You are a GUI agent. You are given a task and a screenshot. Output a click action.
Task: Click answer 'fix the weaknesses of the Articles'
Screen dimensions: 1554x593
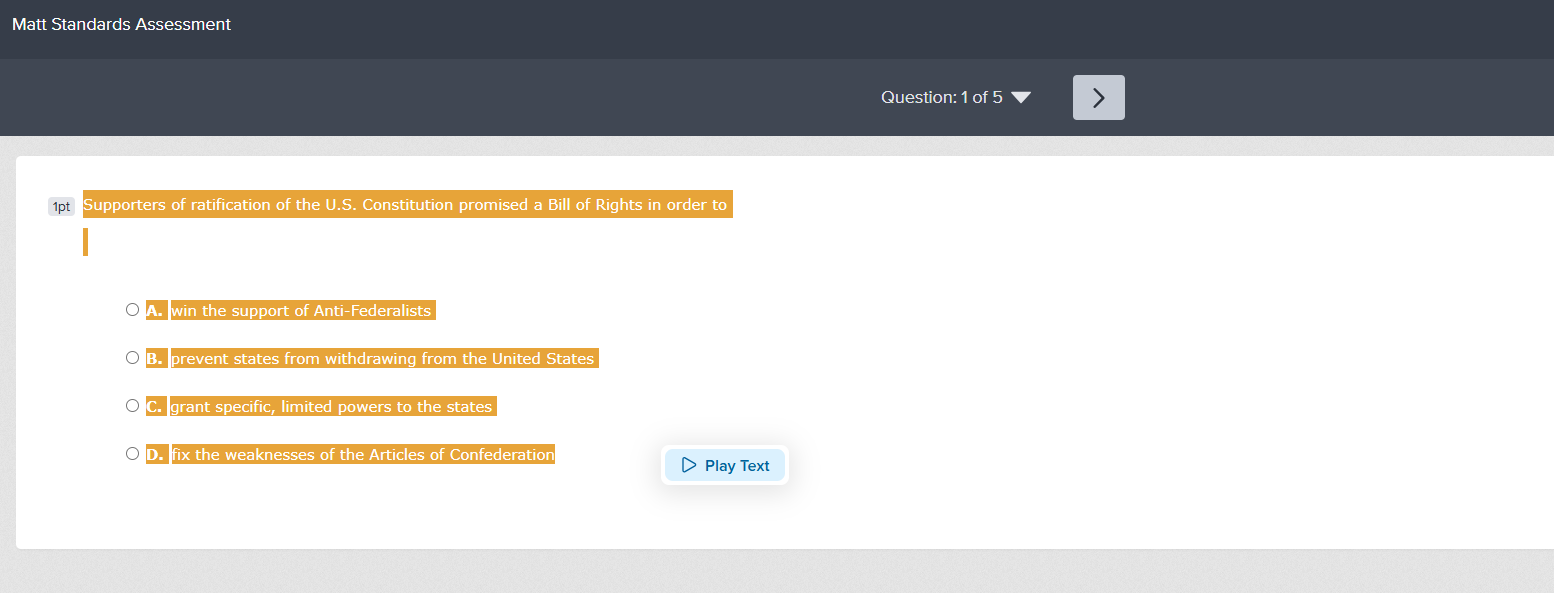pyautogui.click(x=362, y=455)
